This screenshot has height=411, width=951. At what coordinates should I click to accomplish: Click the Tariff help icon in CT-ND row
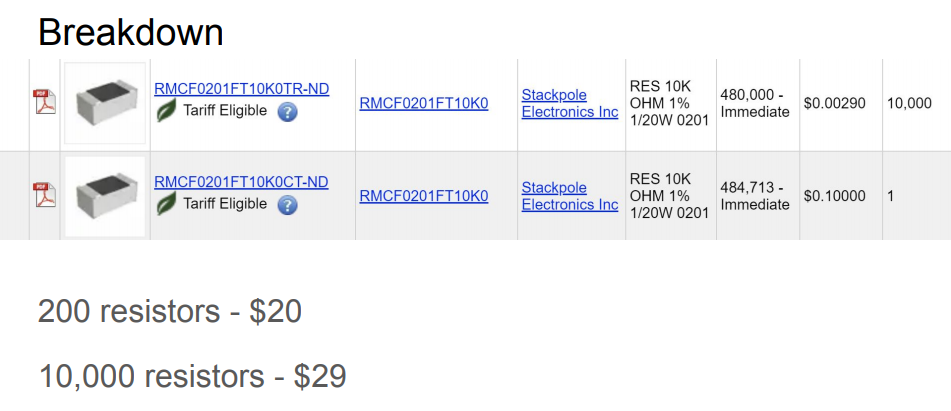coord(287,205)
